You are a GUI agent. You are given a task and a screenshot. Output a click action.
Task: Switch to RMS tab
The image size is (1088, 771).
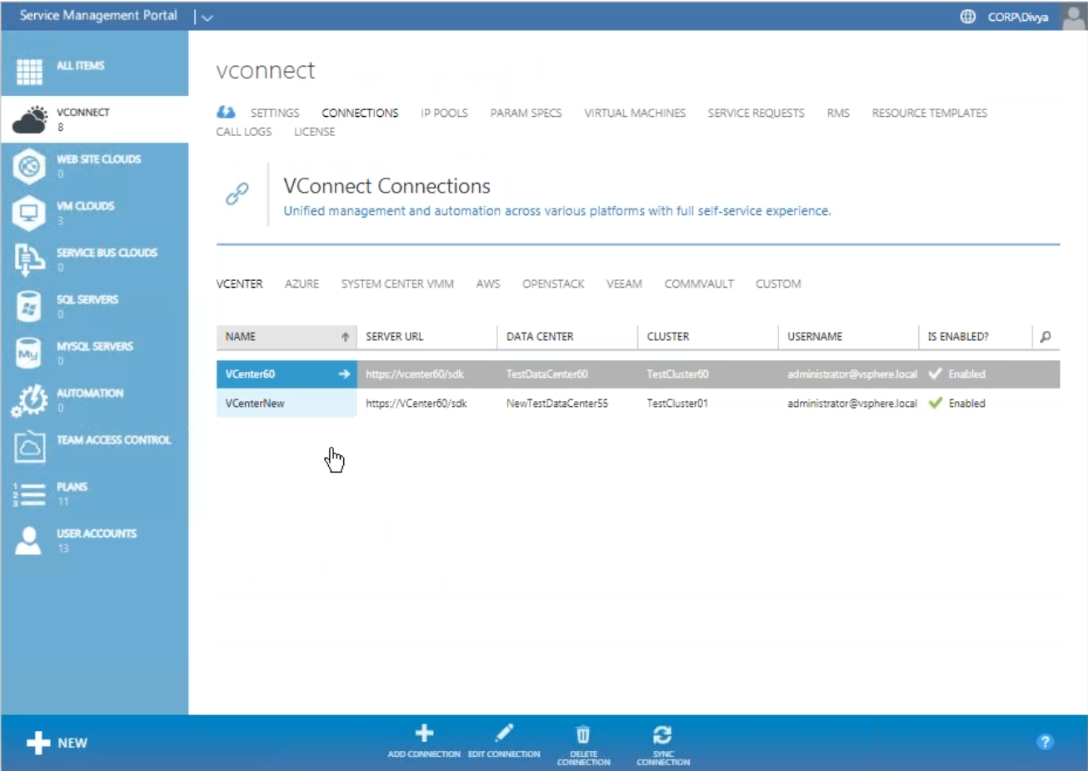click(x=838, y=112)
